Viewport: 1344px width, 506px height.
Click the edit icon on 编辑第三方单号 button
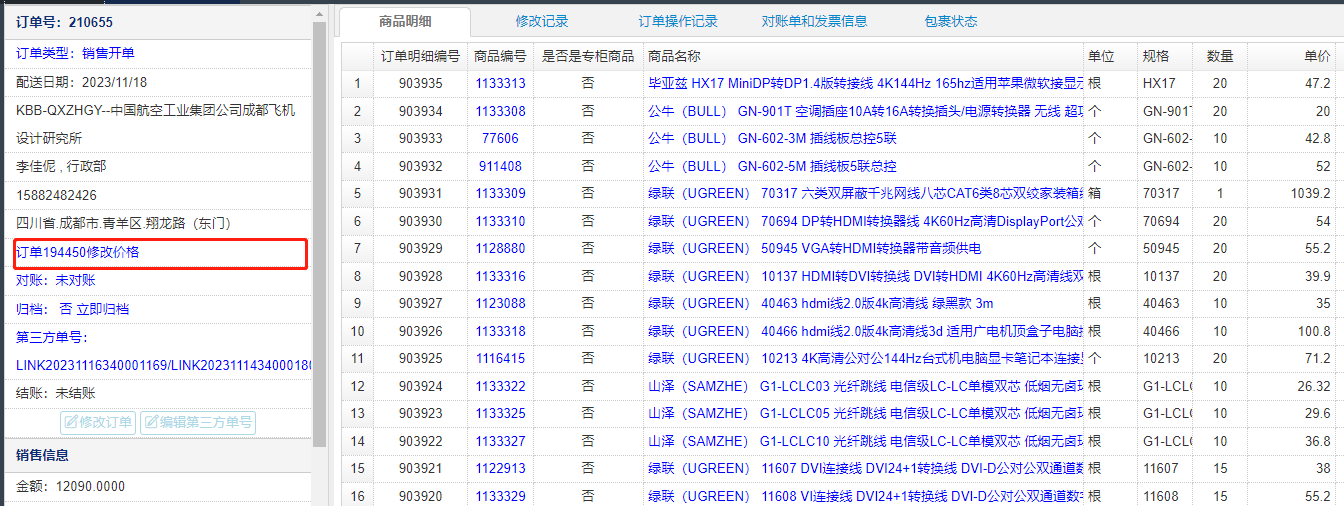(151, 423)
